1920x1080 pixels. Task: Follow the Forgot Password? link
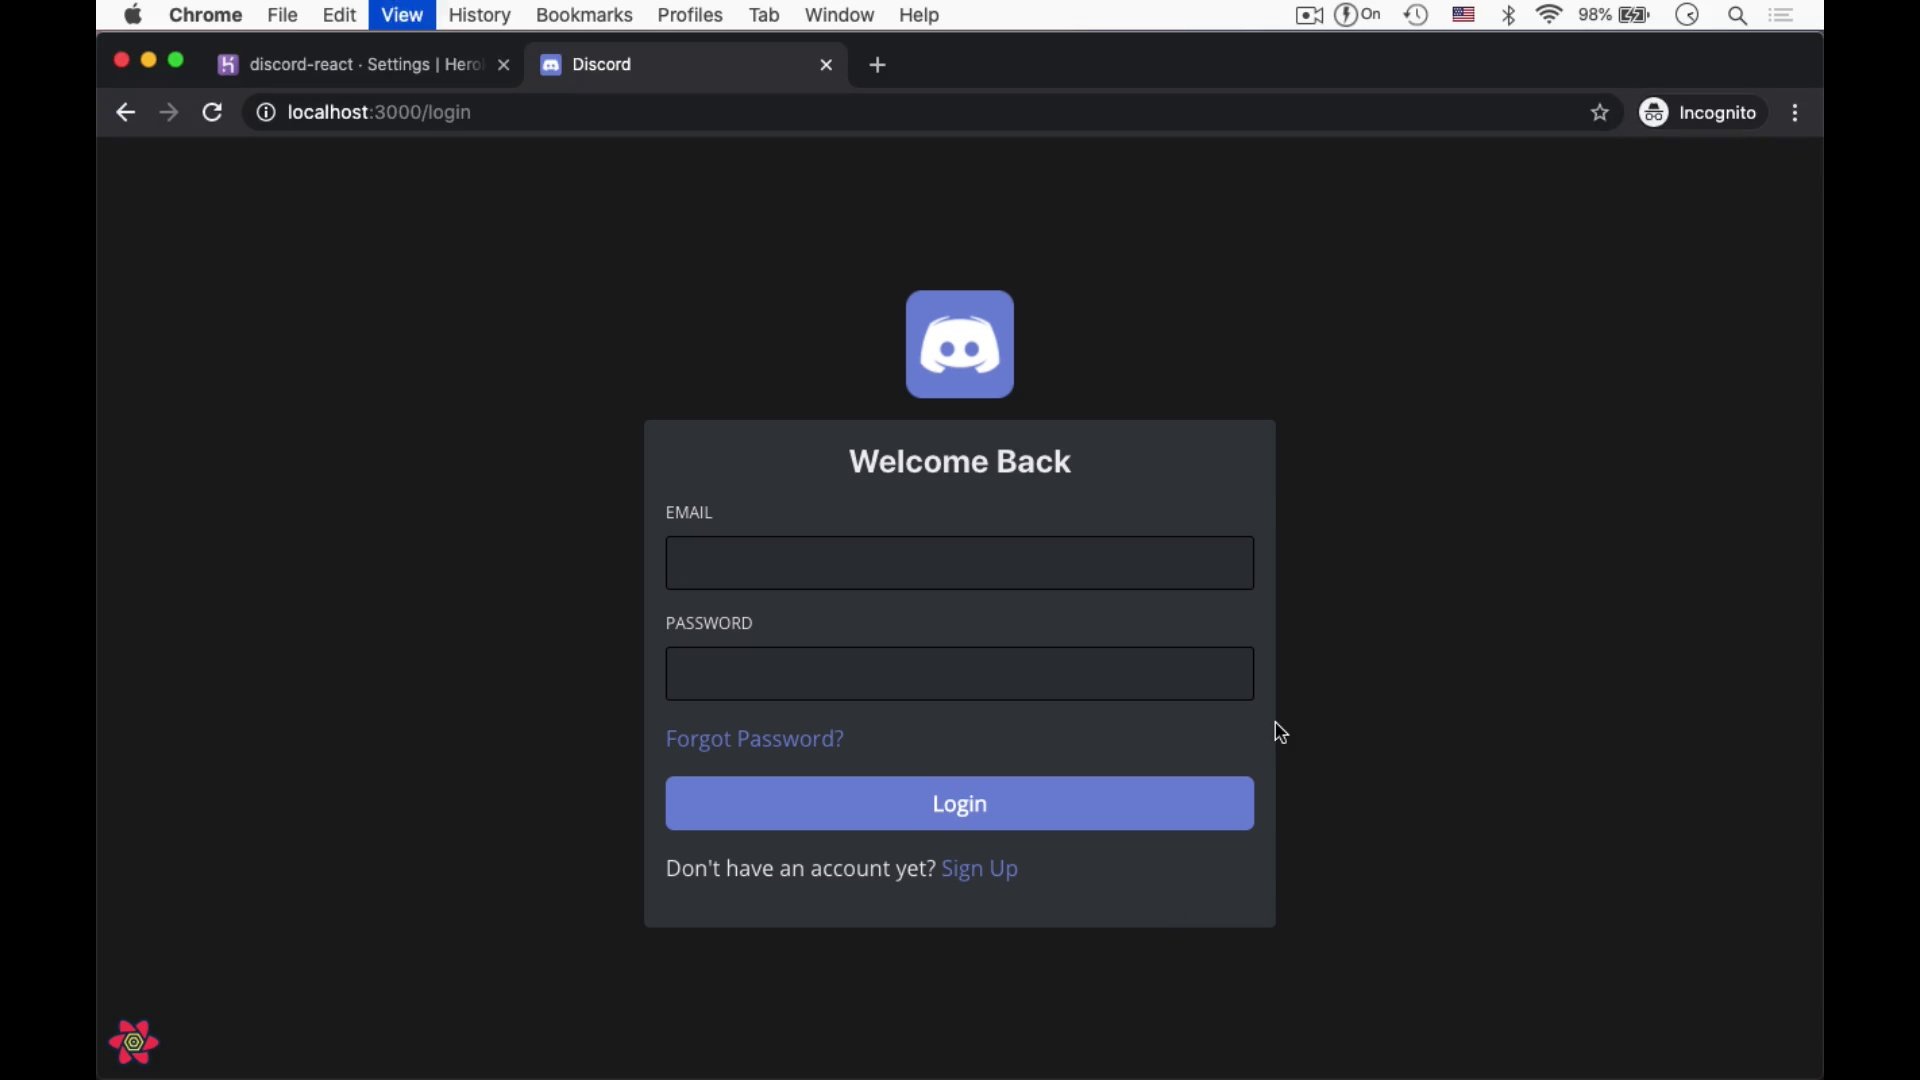click(x=754, y=739)
